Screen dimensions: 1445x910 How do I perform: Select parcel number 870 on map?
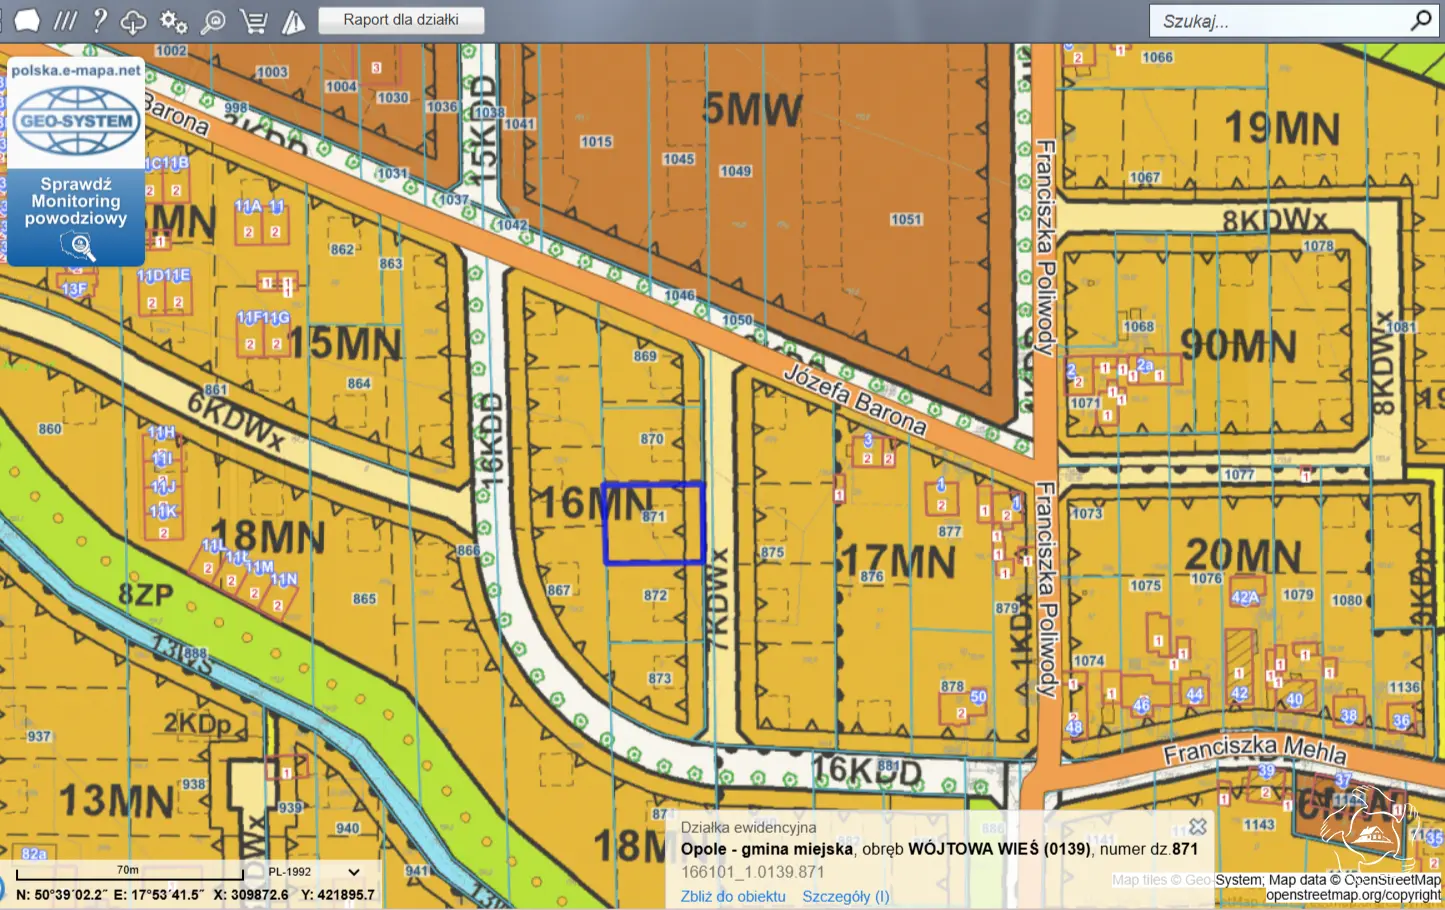652,439
